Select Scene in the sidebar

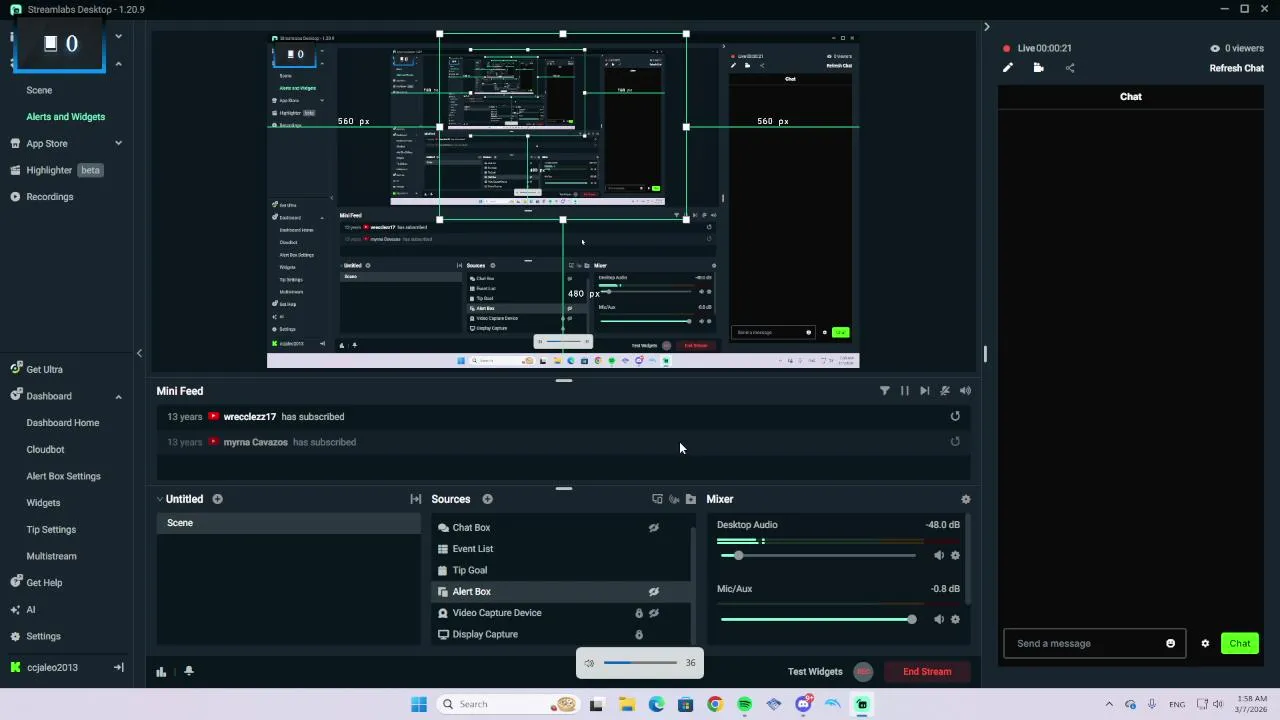[x=39, y=90]
